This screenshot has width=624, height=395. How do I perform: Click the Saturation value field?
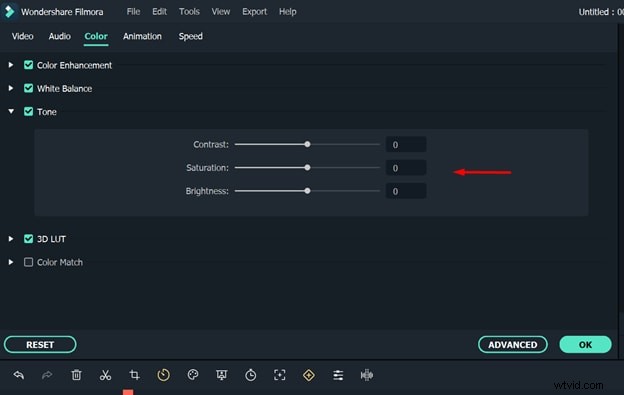406,168
